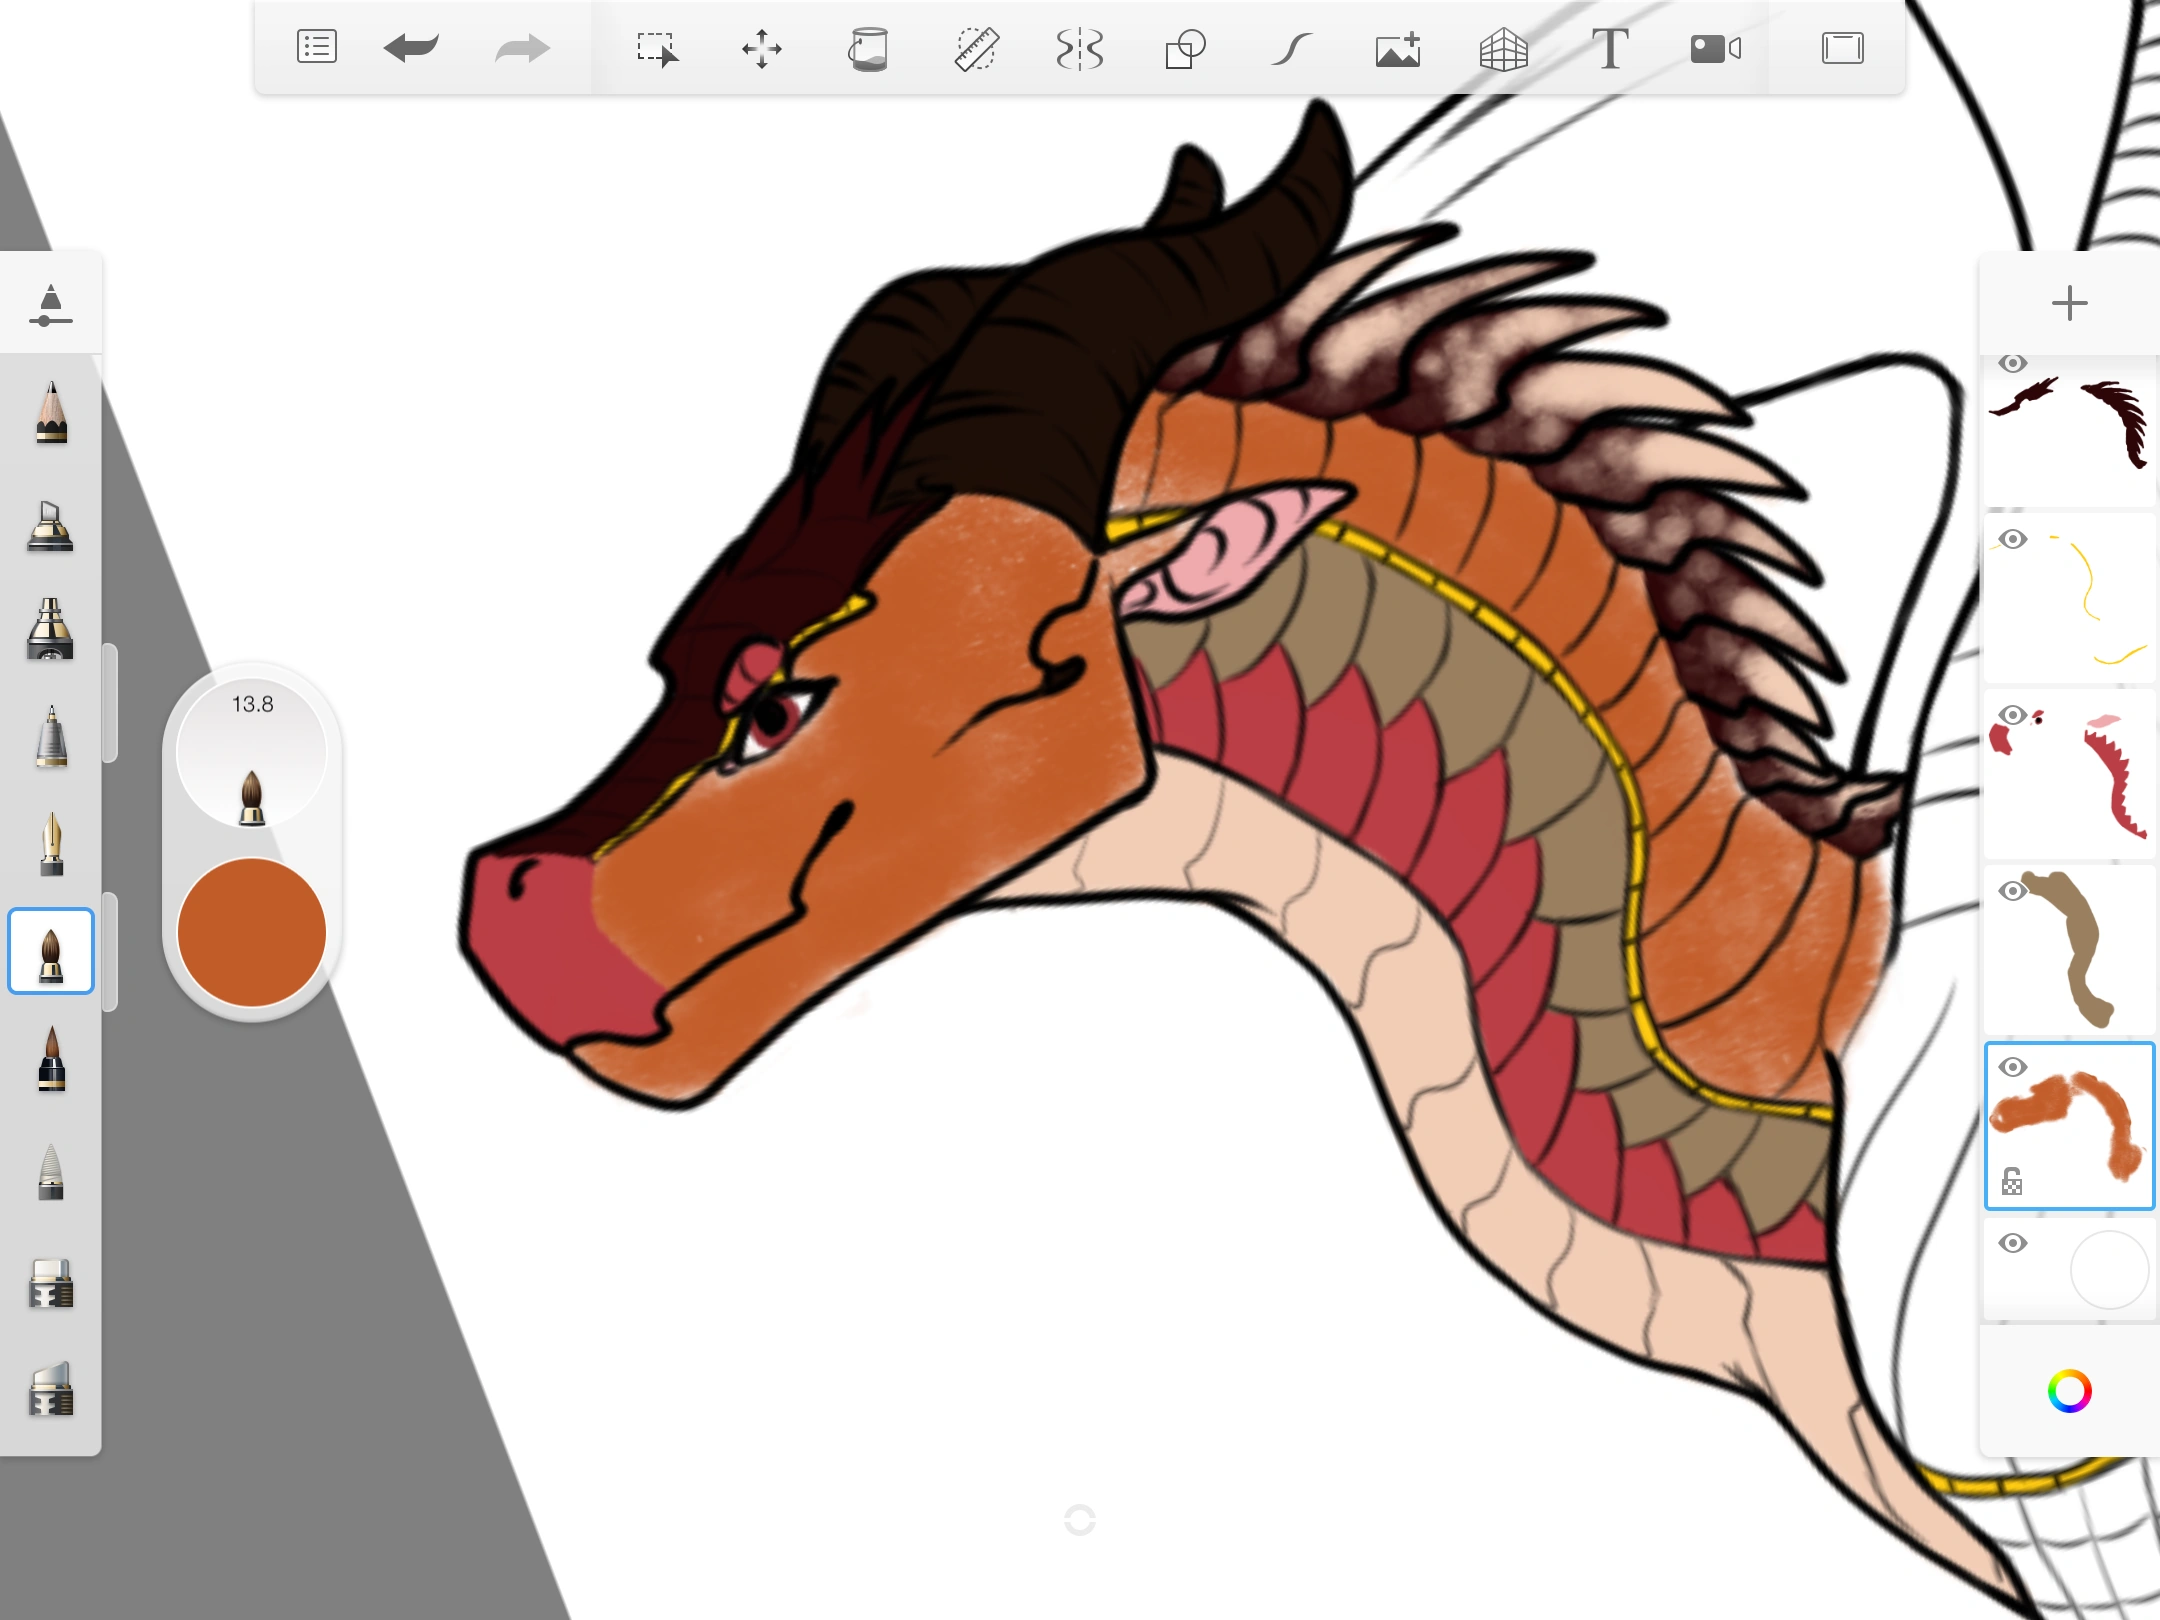Add a new layer with plus
The height and width of the screenshot is (1620, 2160).
click(2069, 303)
